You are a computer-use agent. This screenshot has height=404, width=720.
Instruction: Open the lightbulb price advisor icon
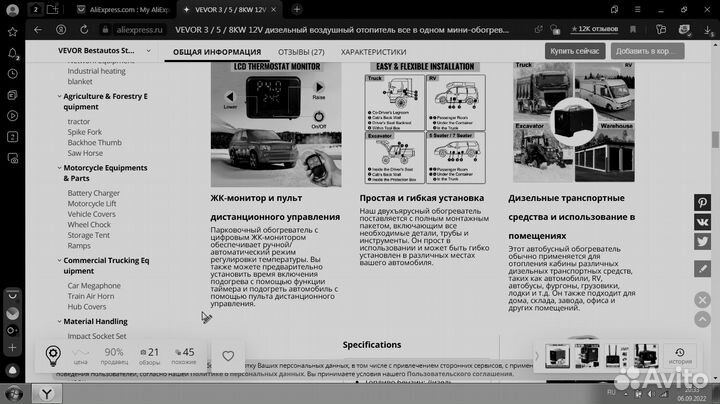click(53, 356)
